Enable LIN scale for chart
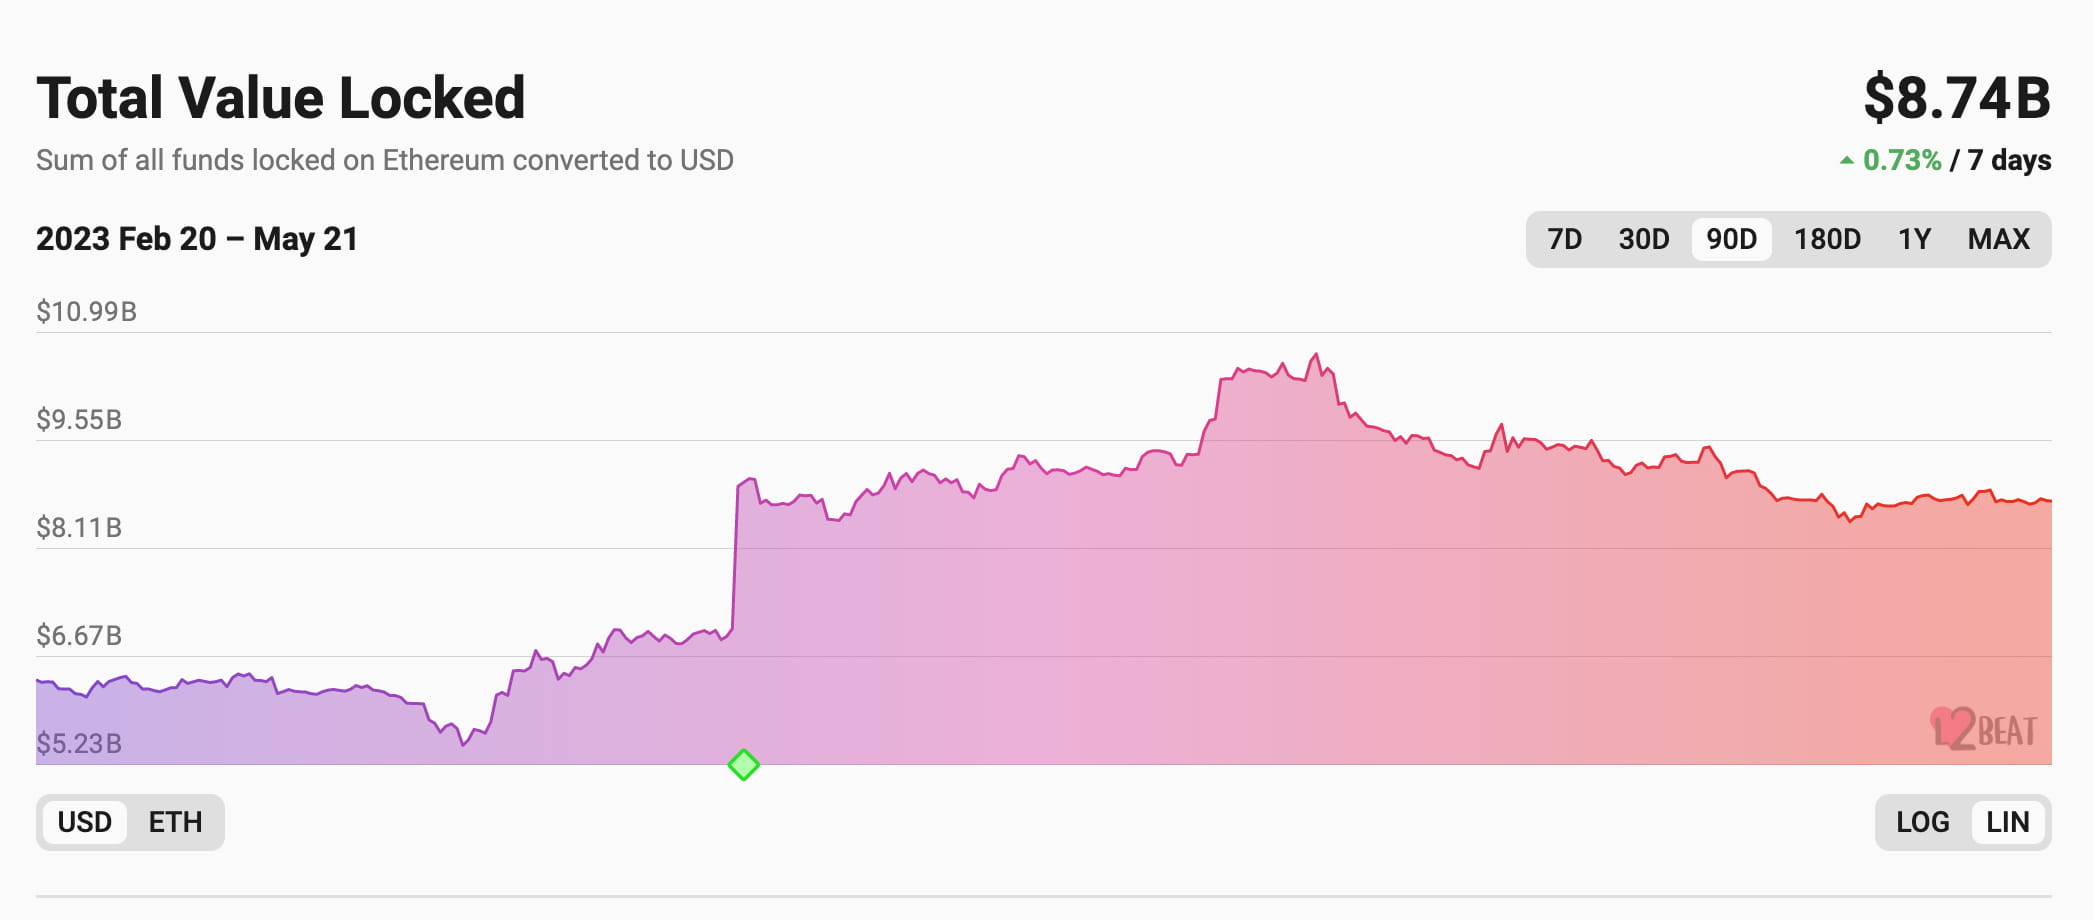 (2007, 822)
